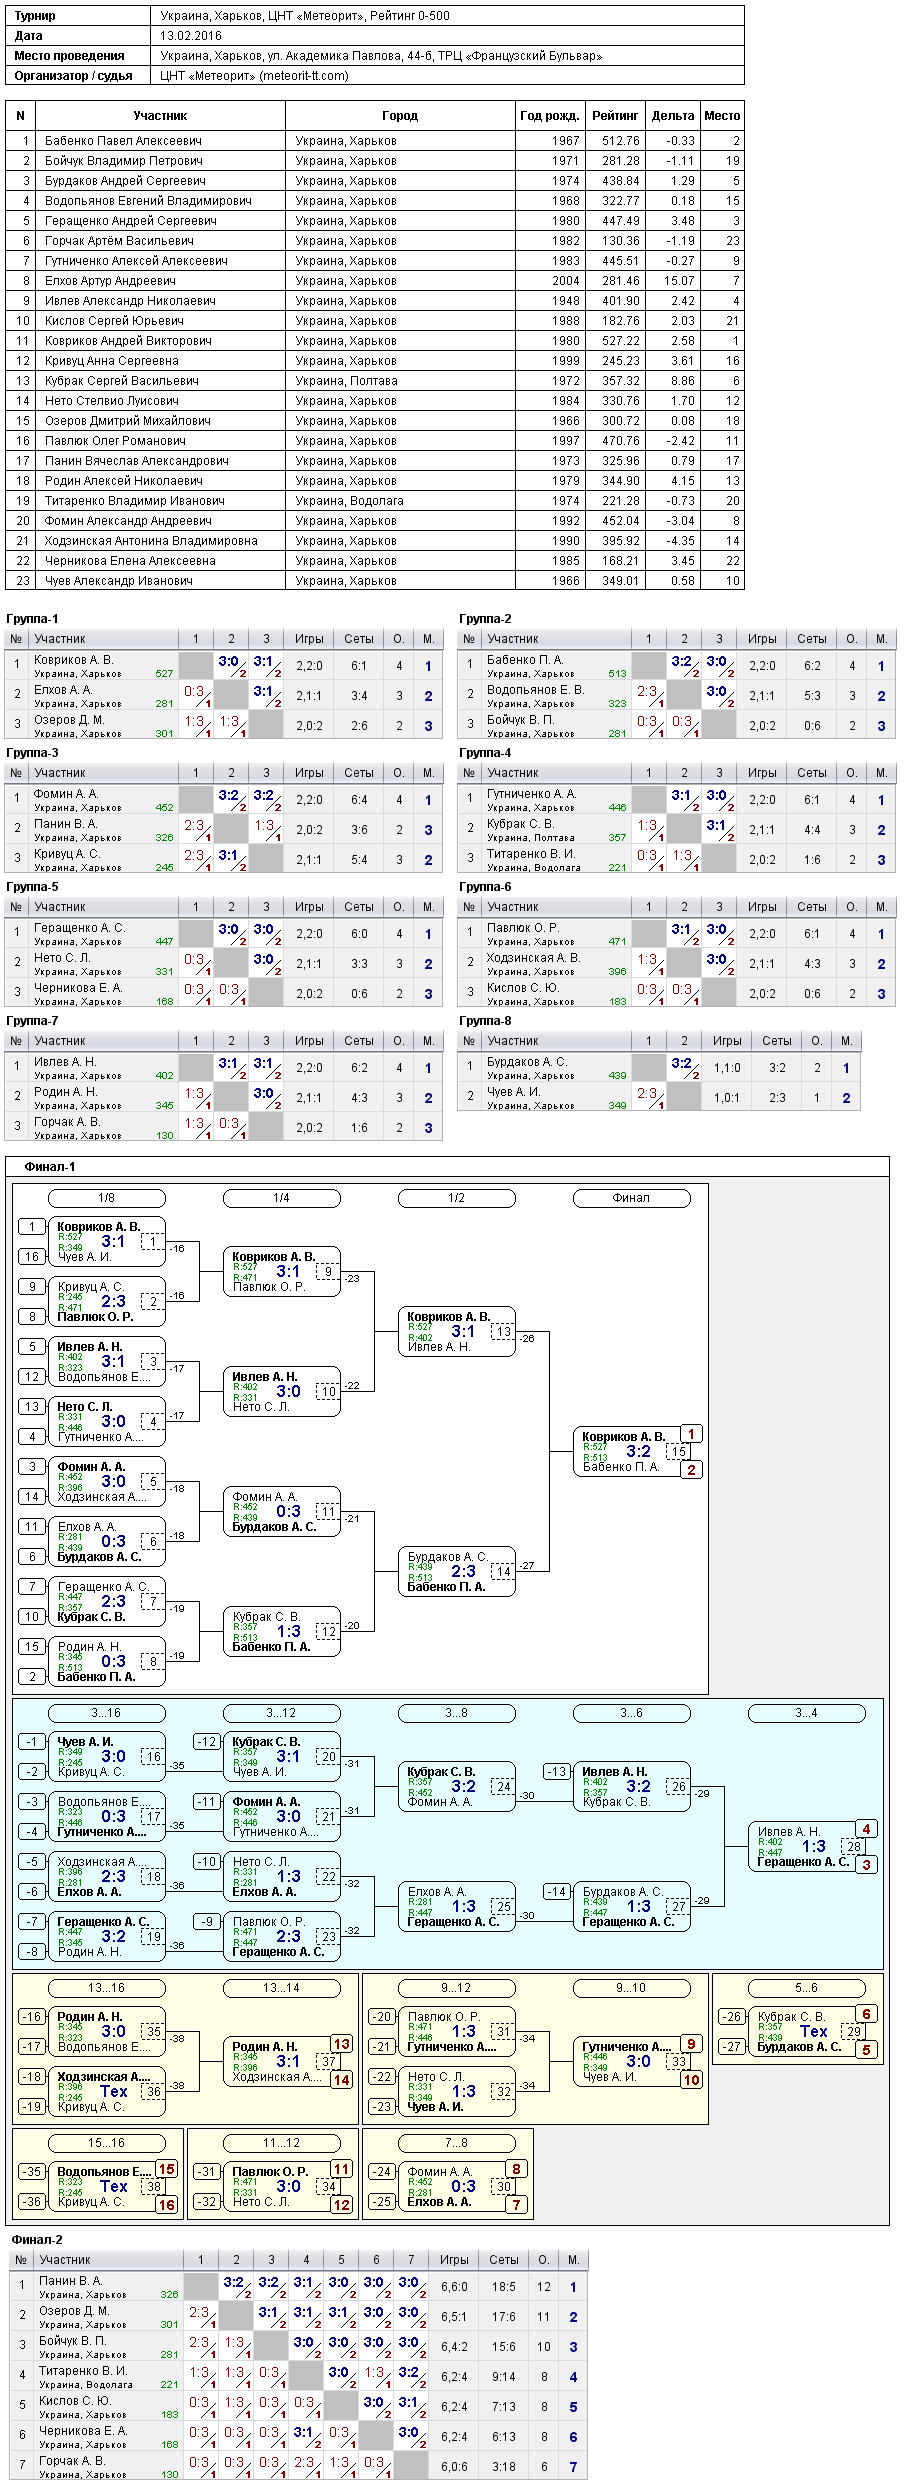
Task: Click the '1/8' round label
Action: click(106, 1198)
